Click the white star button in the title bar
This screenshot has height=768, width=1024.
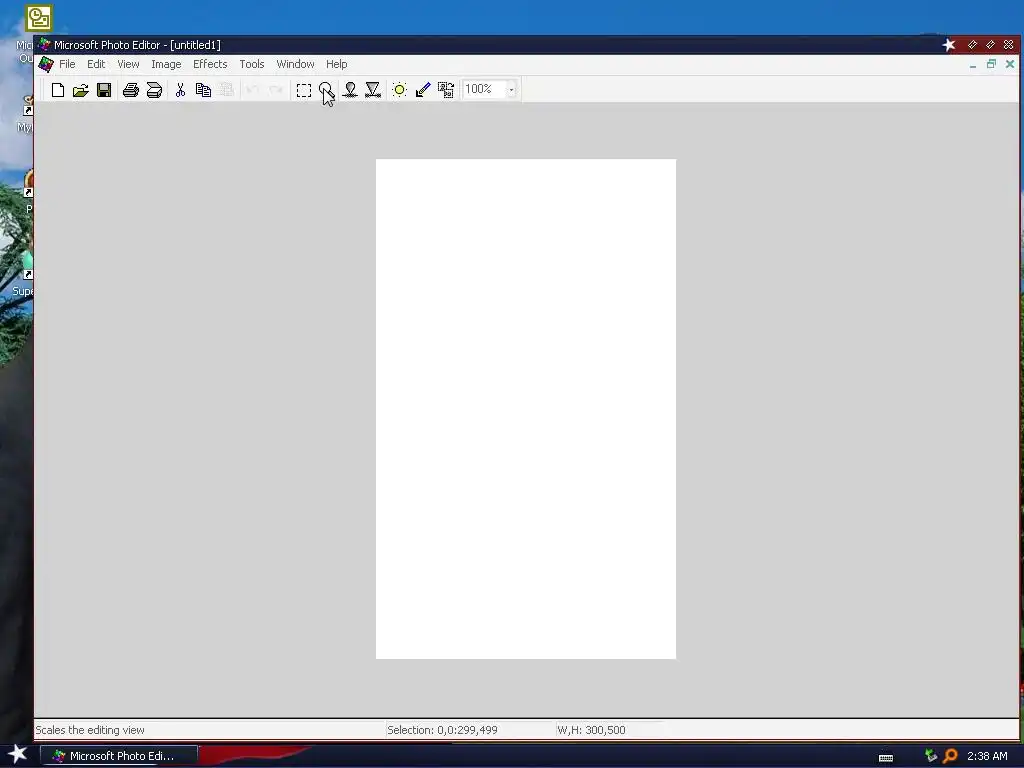click(x=949, y=44)
